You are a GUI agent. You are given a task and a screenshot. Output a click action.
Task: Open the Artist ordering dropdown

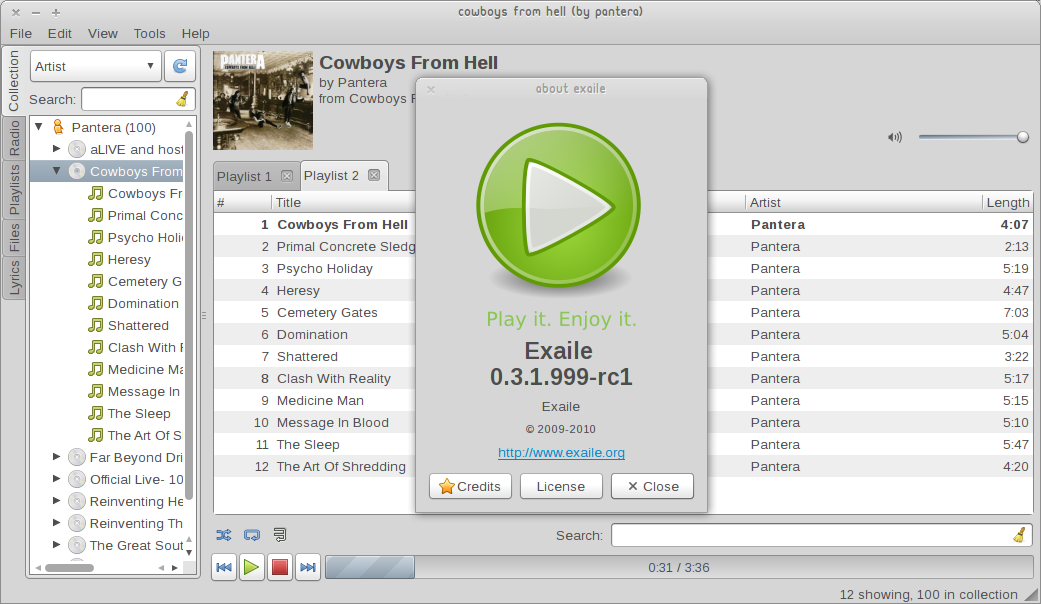[96, 66]
